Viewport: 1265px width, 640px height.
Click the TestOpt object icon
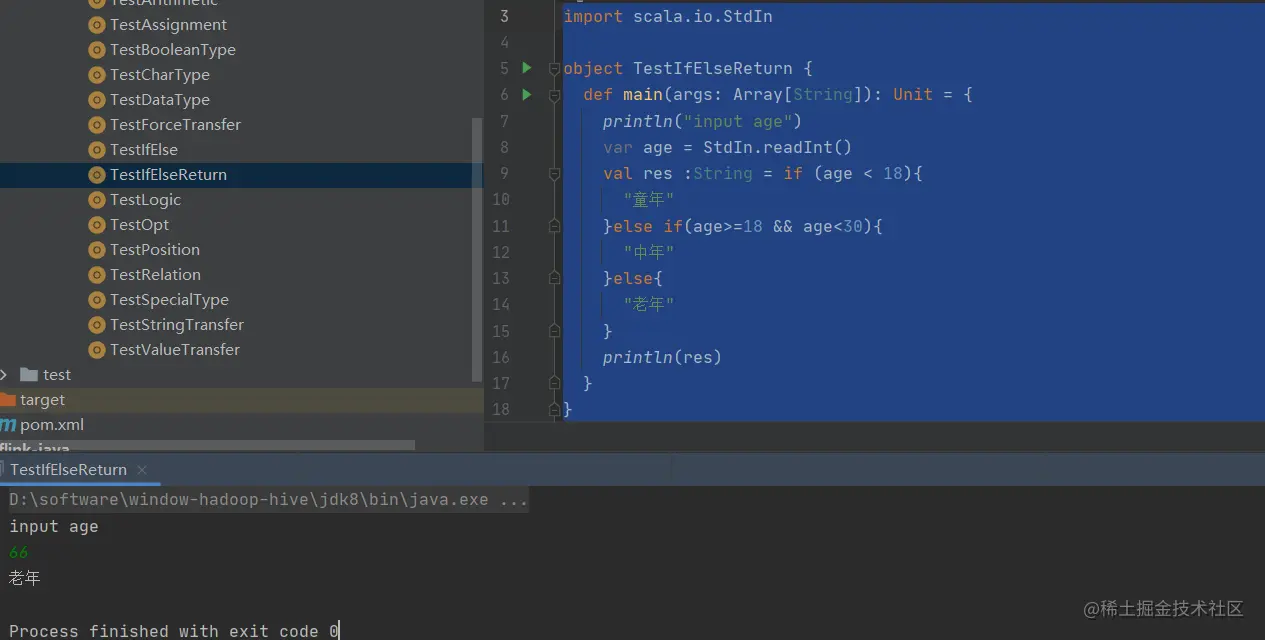point(97,225)
